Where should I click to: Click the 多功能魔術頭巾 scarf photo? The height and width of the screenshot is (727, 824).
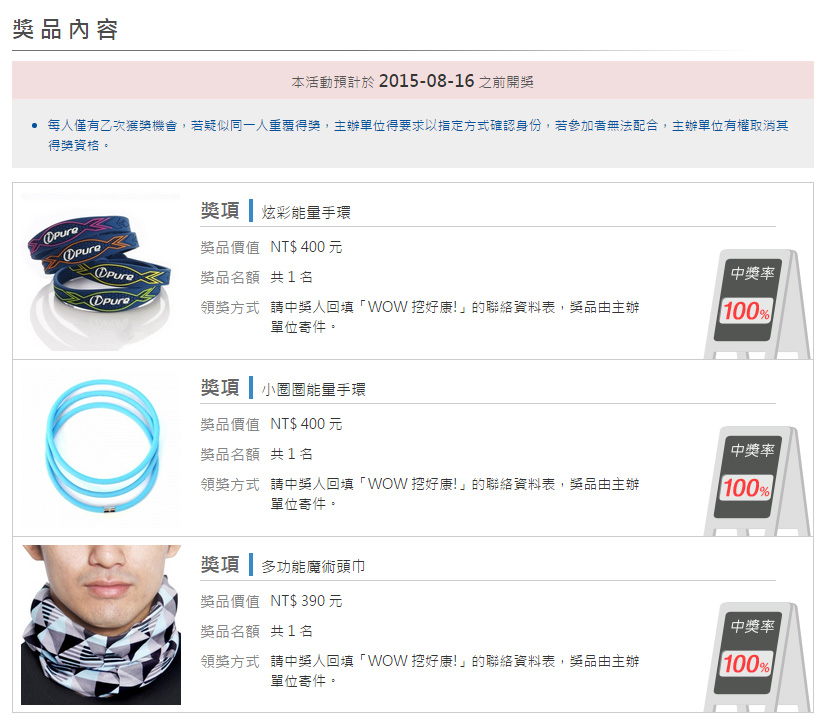(x=100, y=624)
